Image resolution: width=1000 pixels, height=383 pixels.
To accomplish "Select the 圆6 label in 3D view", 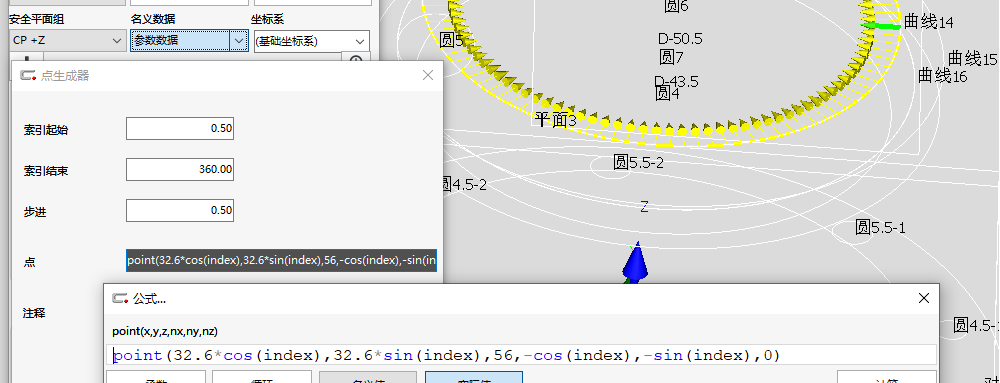I will tap(676, 6).
